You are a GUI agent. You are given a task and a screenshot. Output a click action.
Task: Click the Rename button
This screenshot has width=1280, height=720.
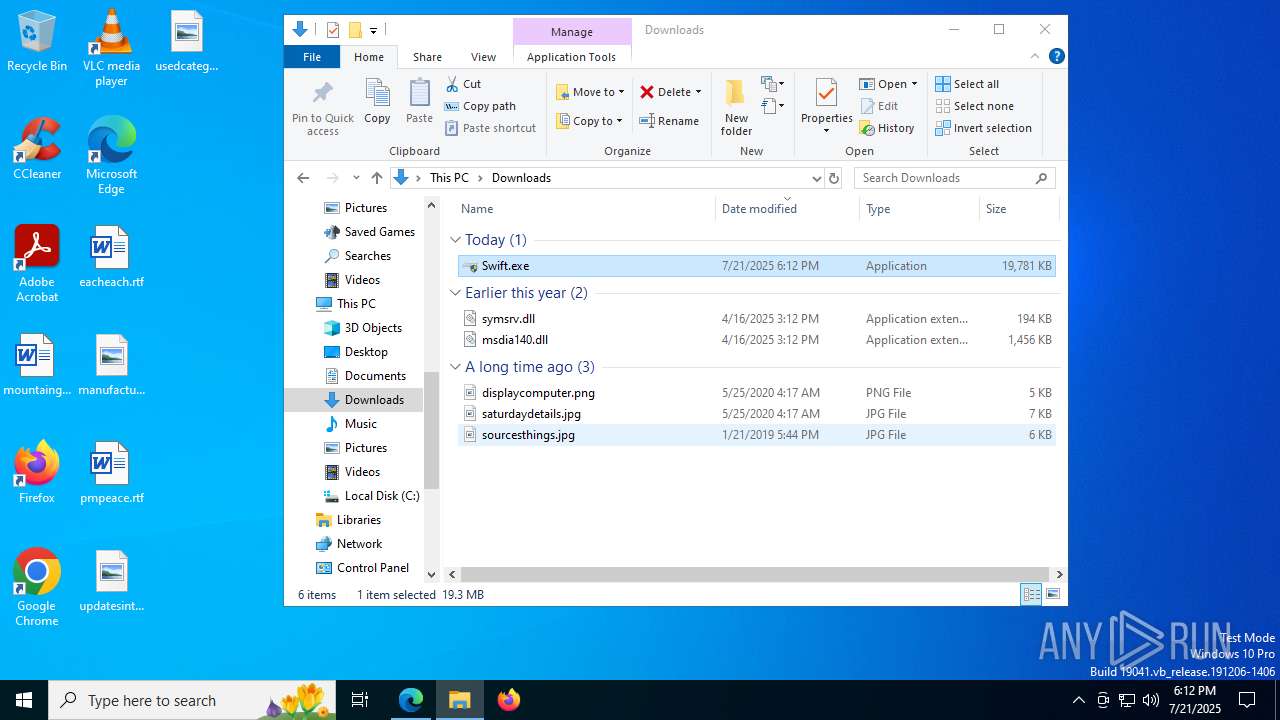(669, 121)
